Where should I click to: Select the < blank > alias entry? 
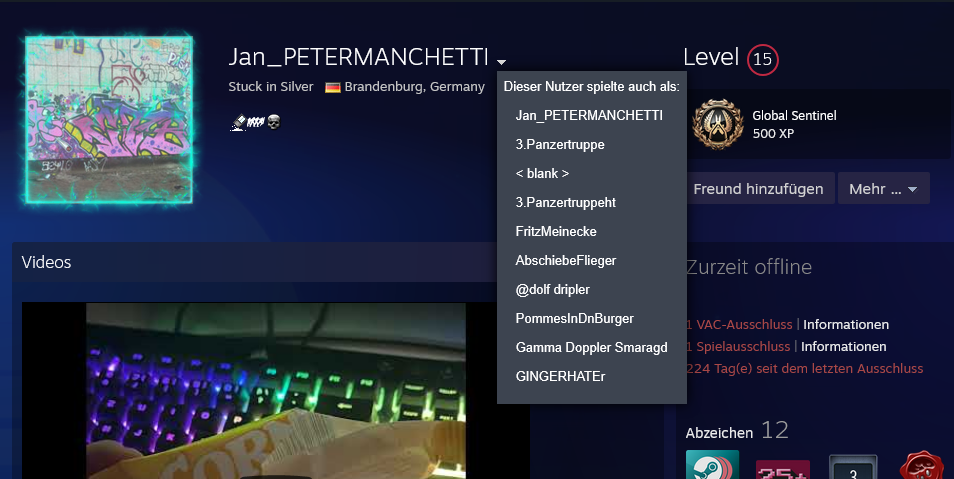(x=542, y=173)
